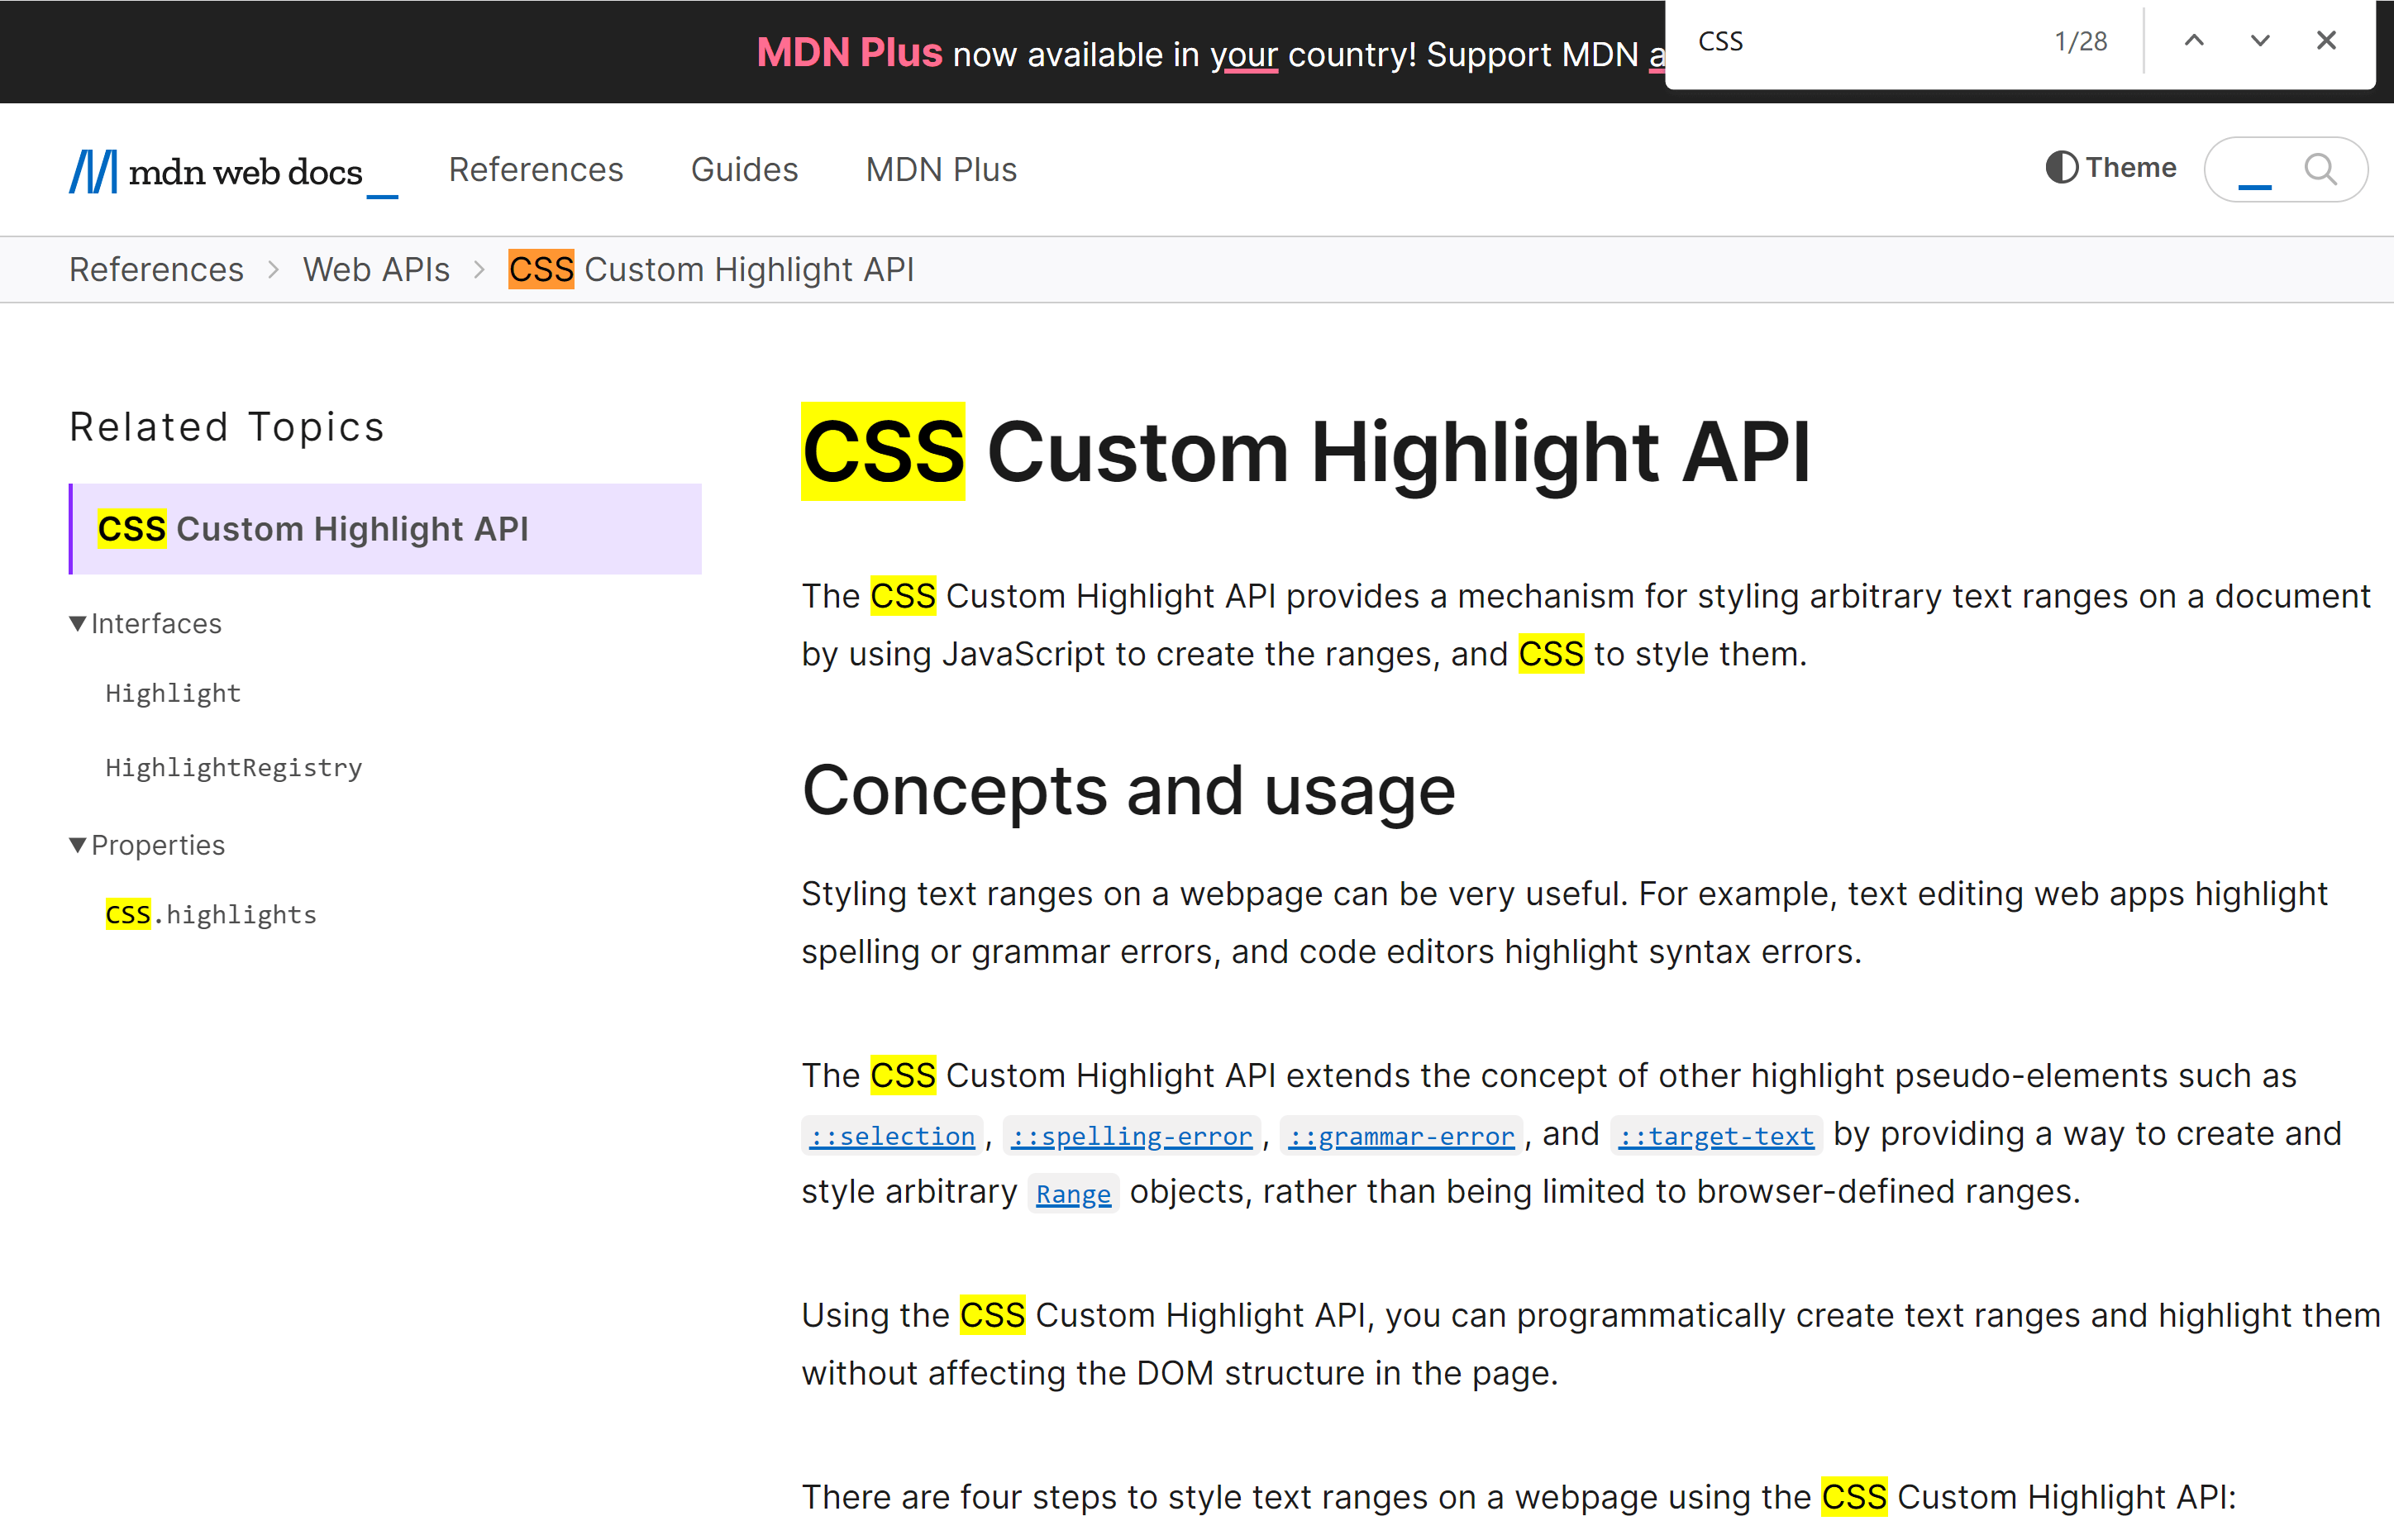
Task: Click the search magnifier icon
Action: [x=2320, y=169]
